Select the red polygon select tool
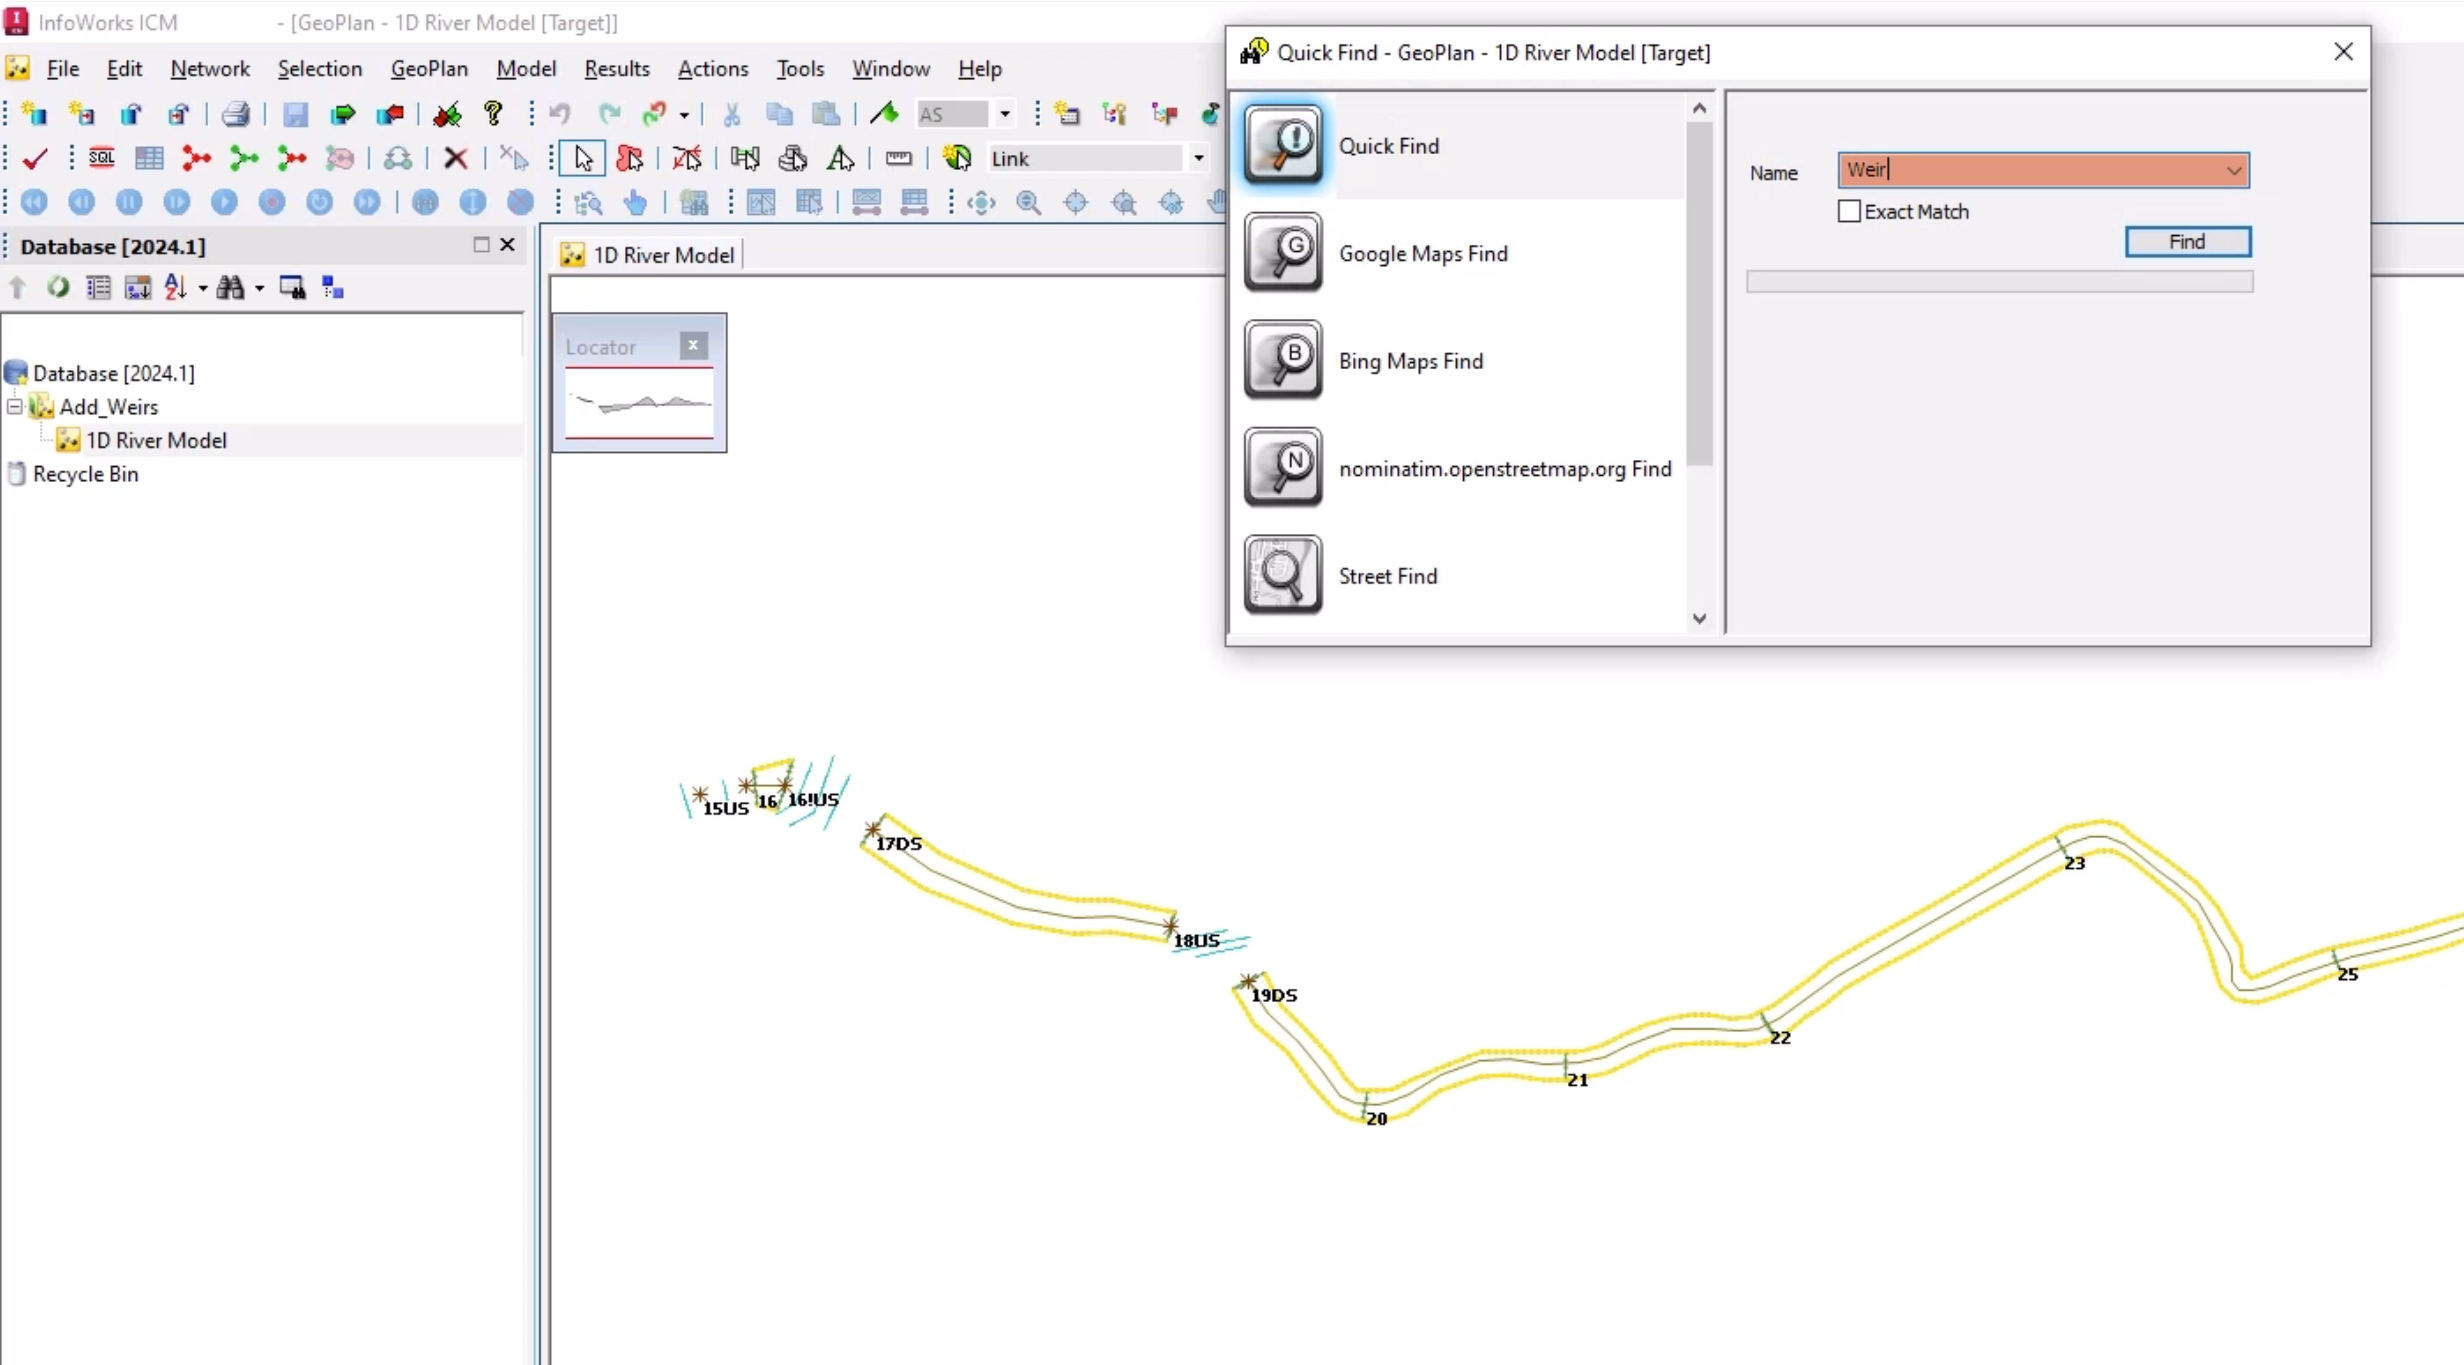 pos(630,158)
